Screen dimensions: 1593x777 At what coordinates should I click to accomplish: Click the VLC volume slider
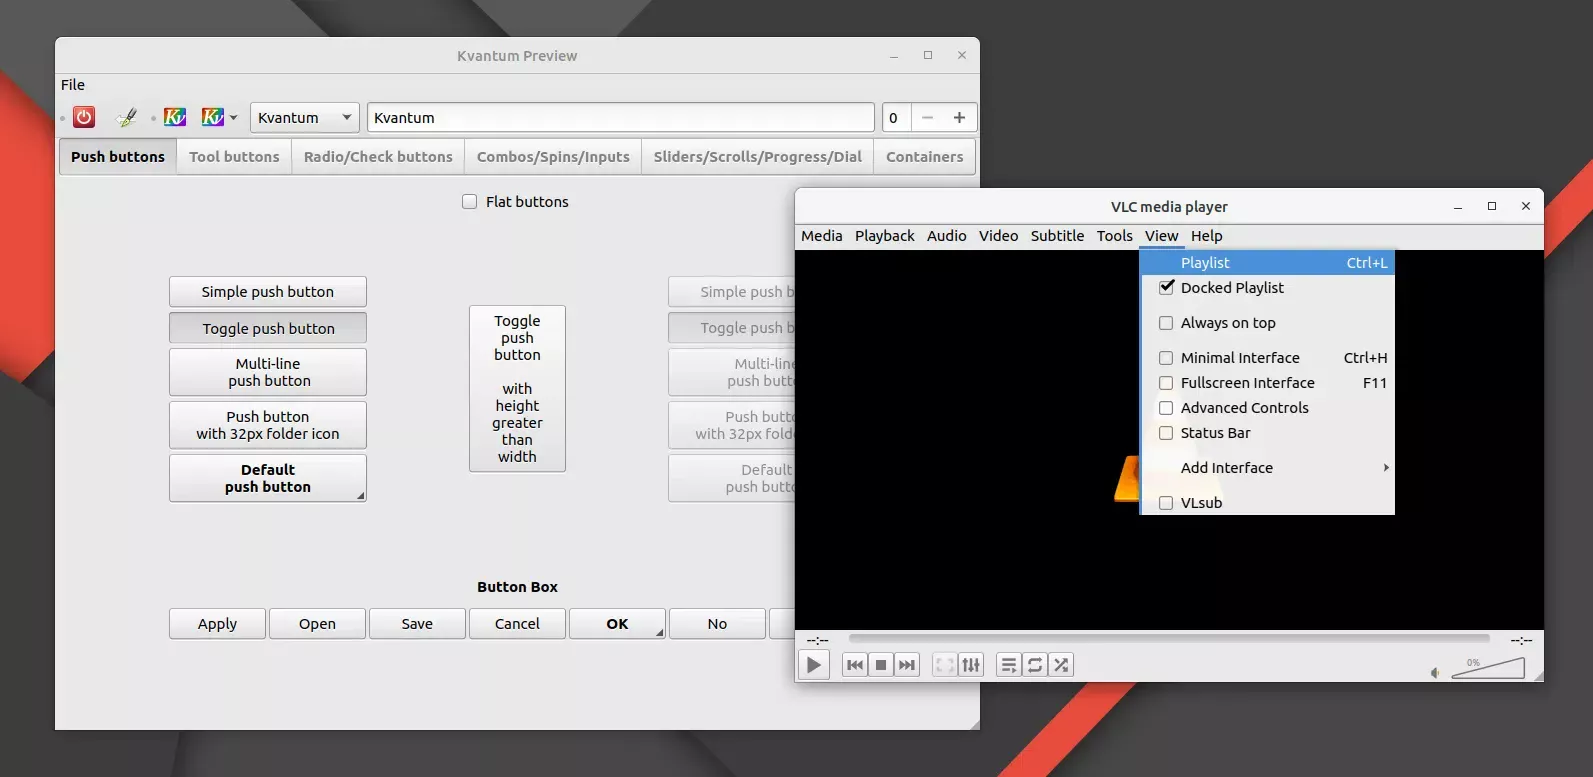[x=1489, y=668]
